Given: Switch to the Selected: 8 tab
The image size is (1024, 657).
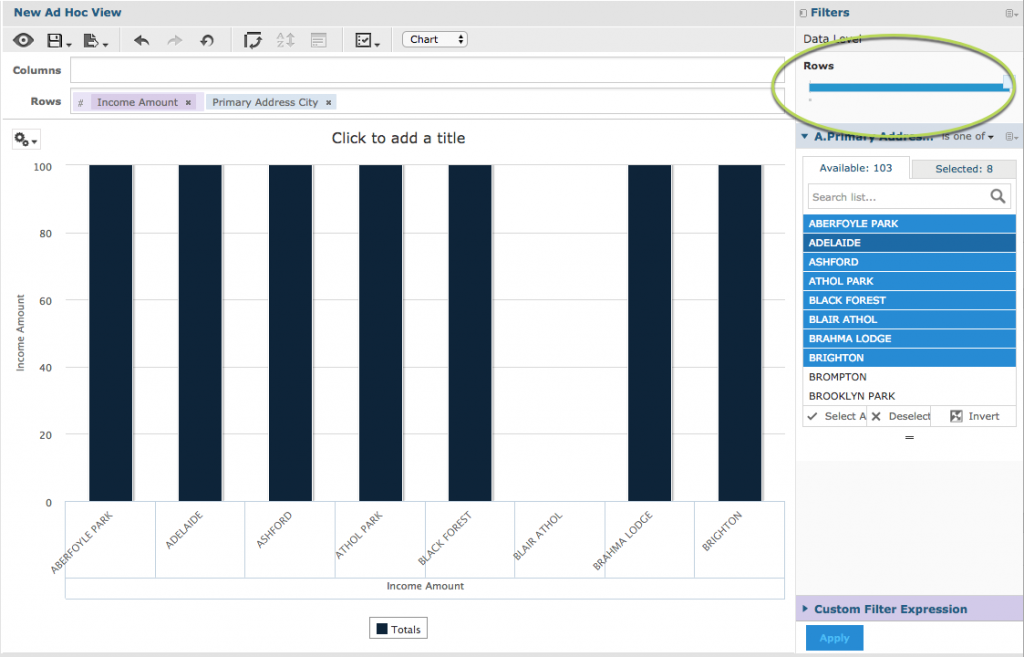Looking at the screenshot, I should coord(963,168).
